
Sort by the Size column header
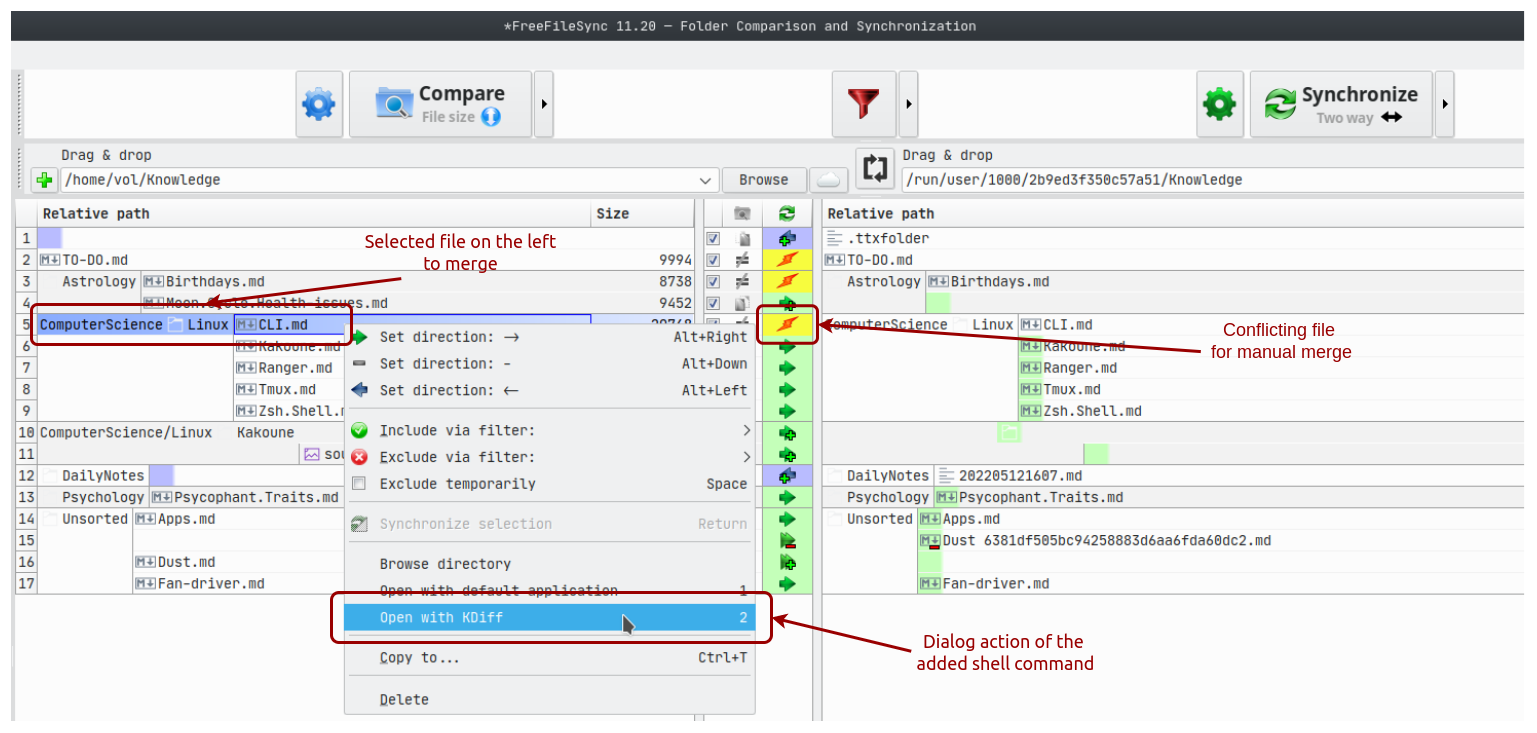tap(642, 214)
